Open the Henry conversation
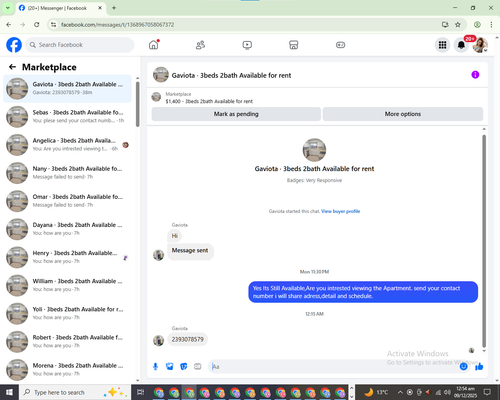The width and height of the screenshot is (500, 400). [x=67, y=257]
